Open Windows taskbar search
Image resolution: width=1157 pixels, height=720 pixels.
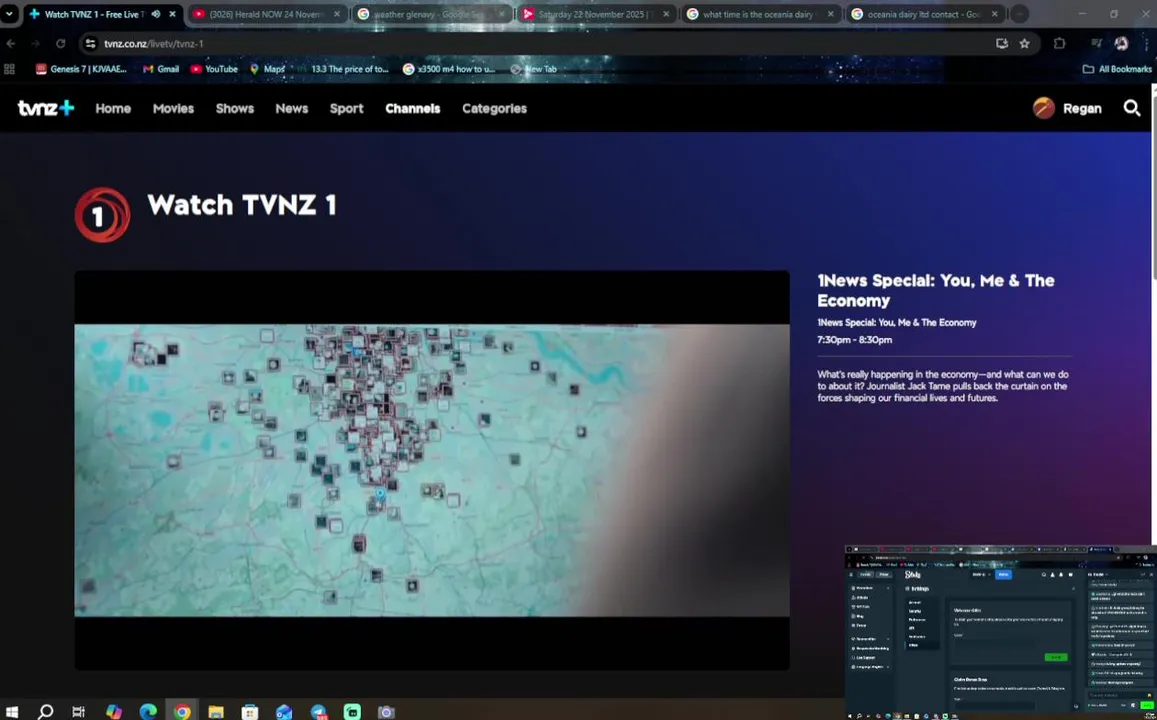point(46,712)
